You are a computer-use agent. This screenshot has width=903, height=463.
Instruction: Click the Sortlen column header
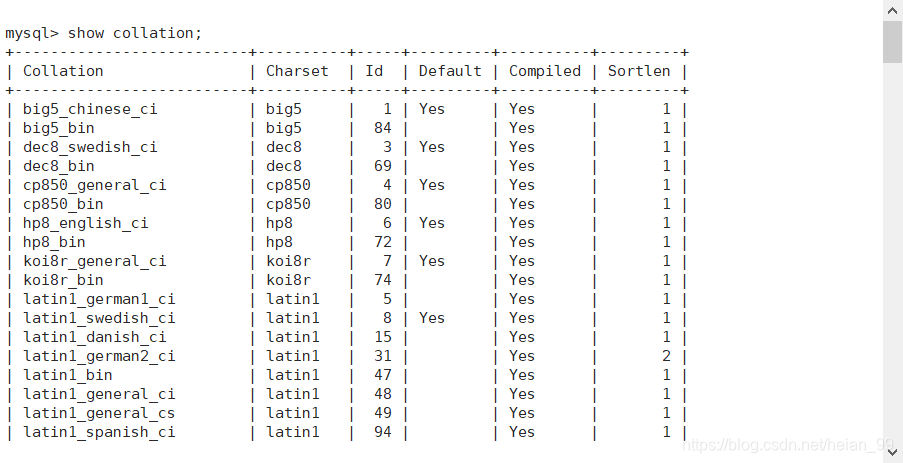coord(639,71)
